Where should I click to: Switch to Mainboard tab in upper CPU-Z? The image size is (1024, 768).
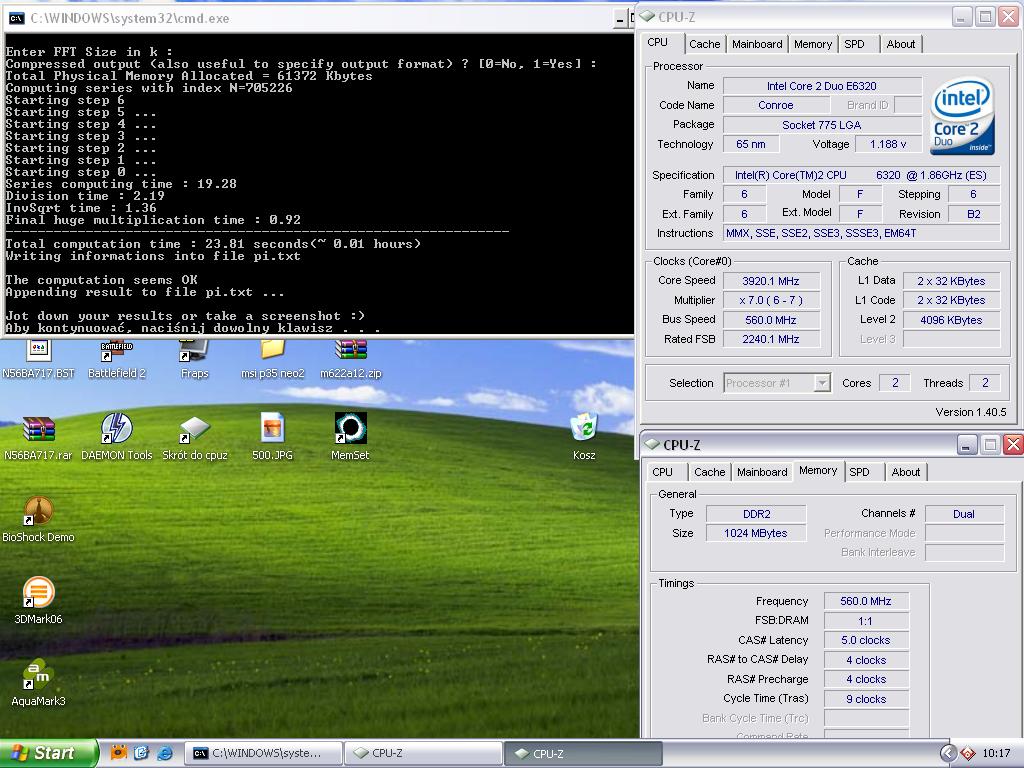pos(757,44)
